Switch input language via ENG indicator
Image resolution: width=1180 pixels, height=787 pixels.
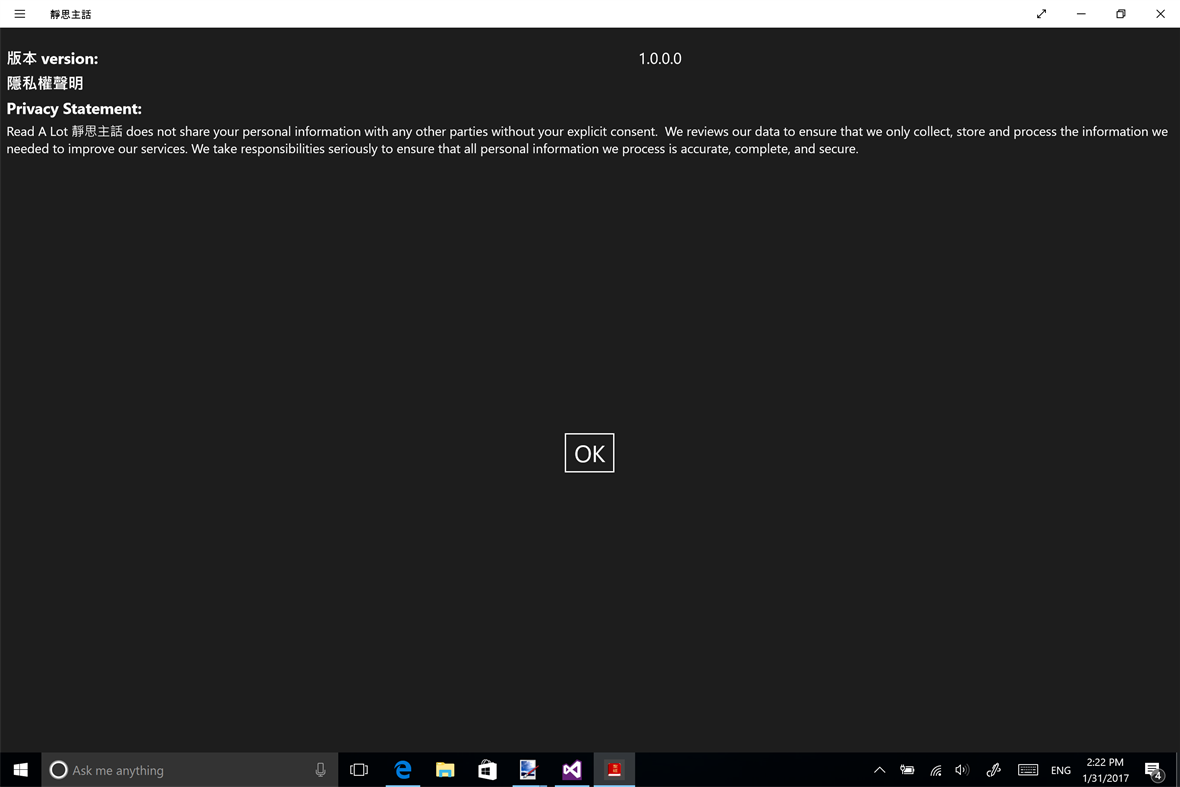[1060, 770]
